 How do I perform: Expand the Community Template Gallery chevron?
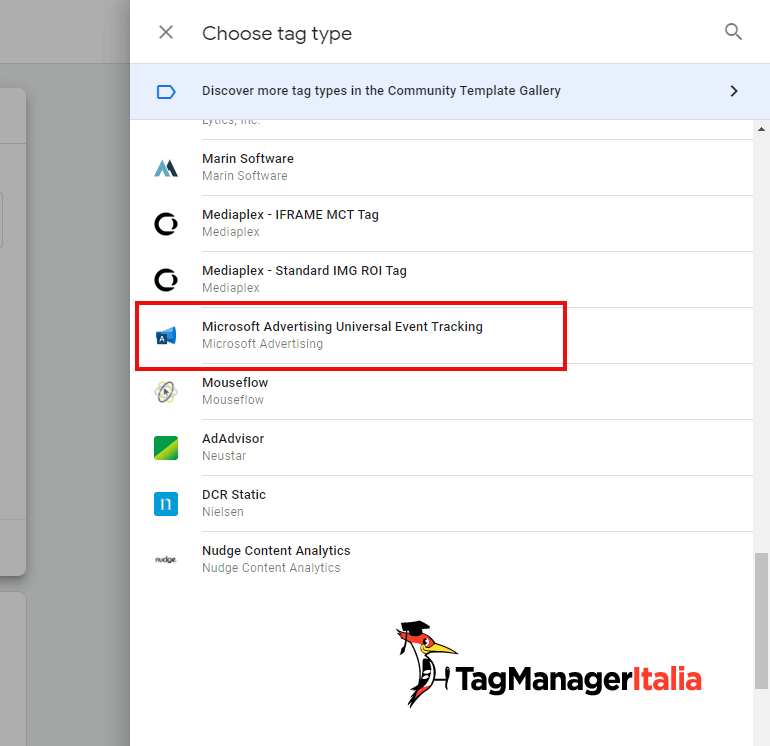click(734, 91)
